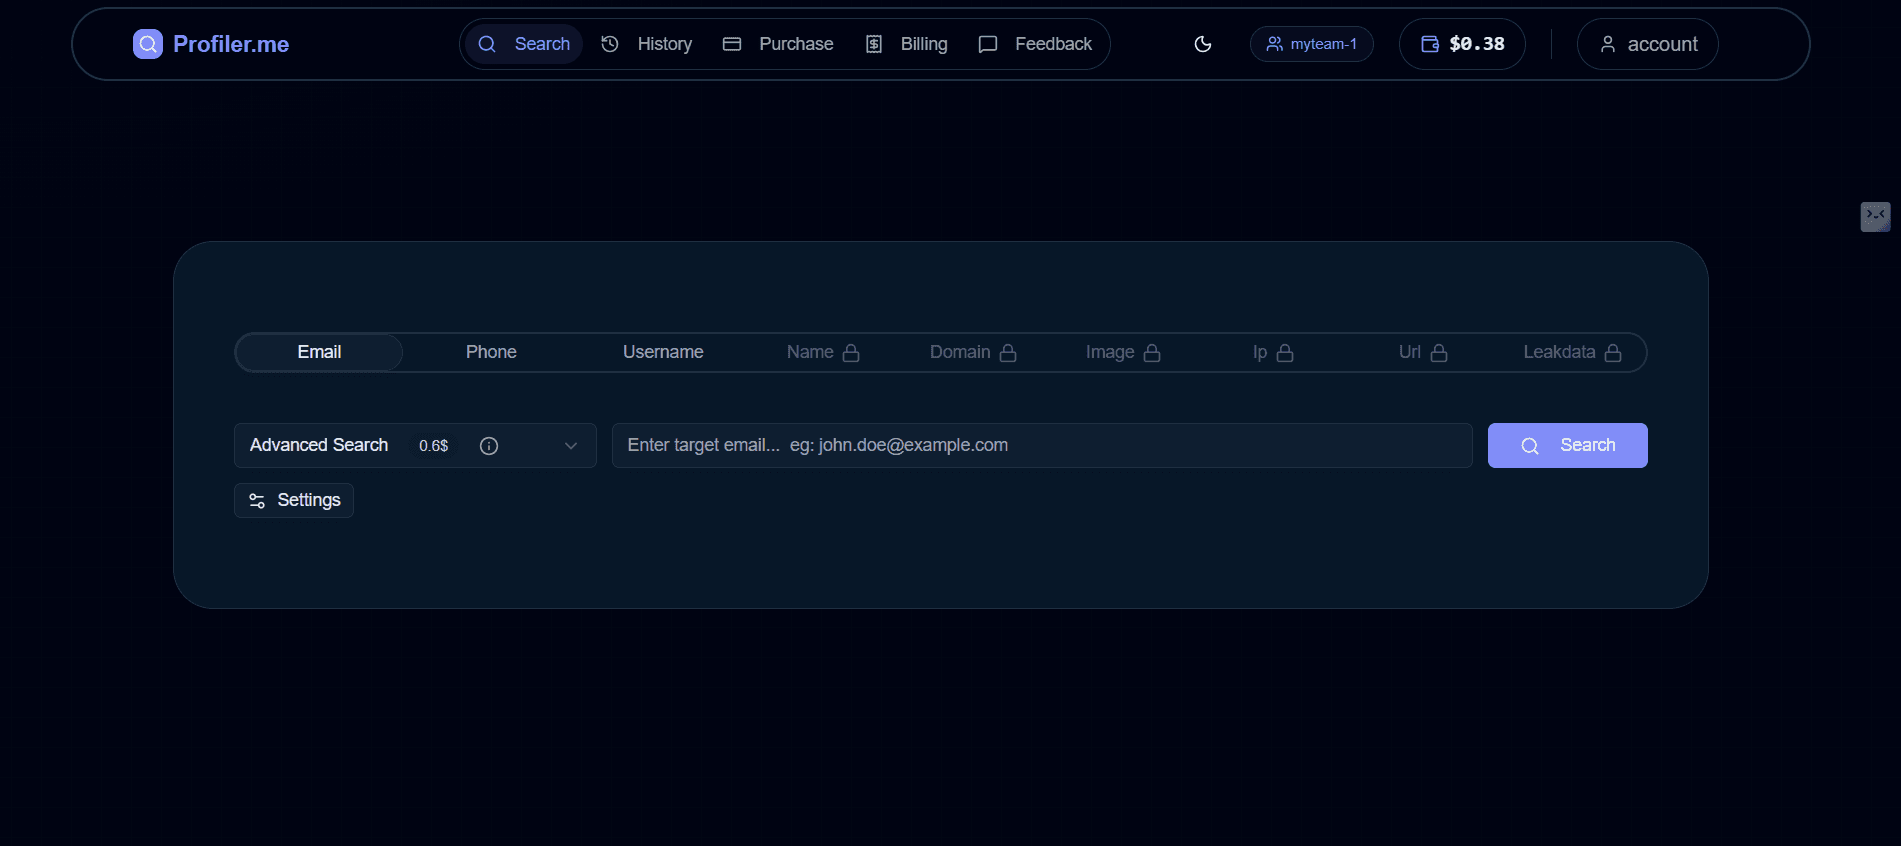Open the Billing section
1901x846 pixels.
pyautogui.click(x=906, y=44)
